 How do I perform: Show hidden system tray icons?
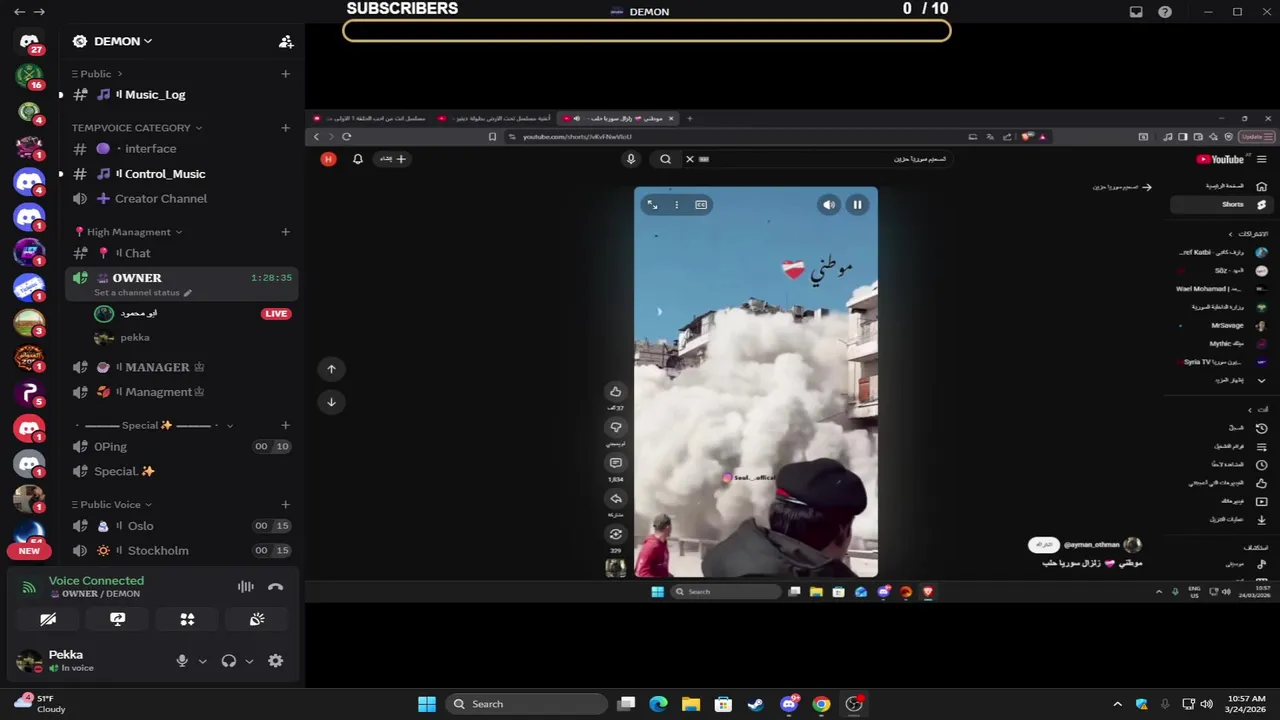1117,704
